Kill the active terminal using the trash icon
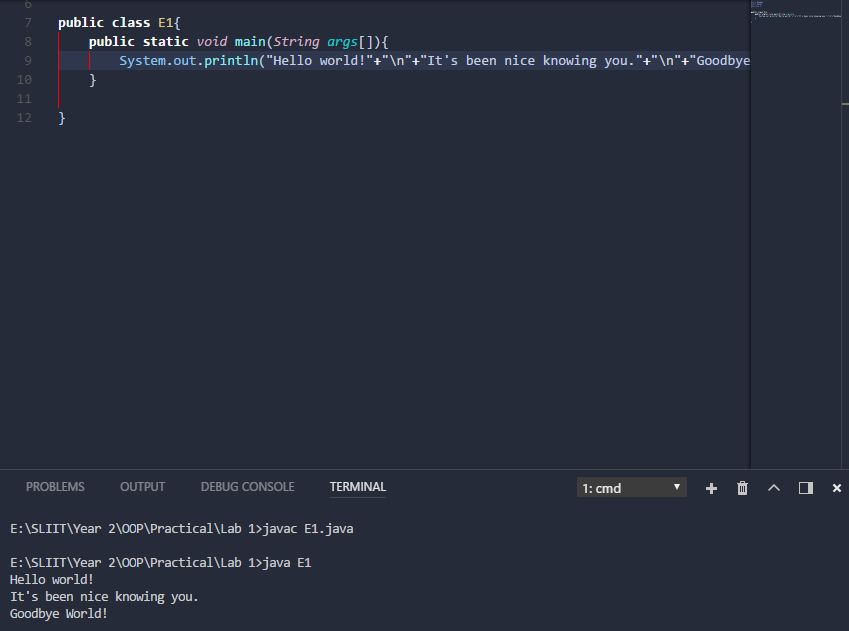 point(742,488)
